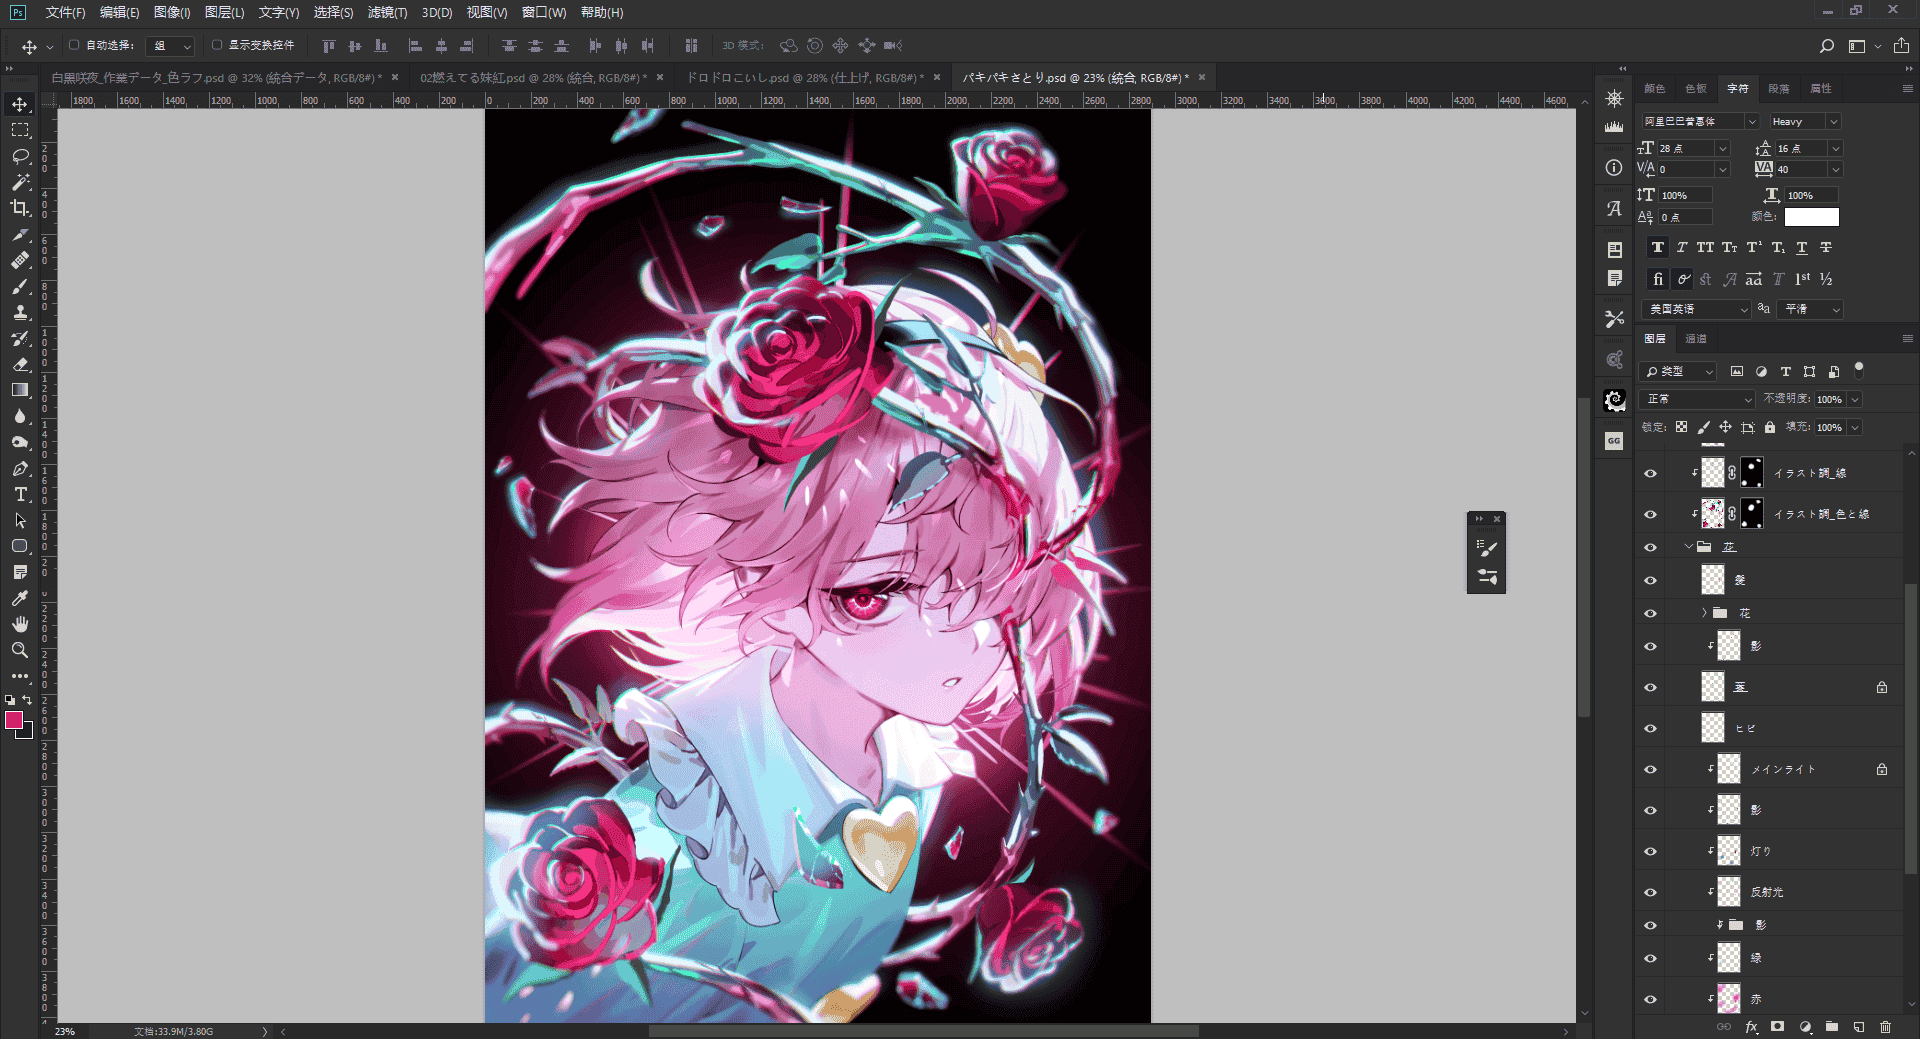Delete layer with trash icon
Screen dimensions: 1920x1039
(1886, 1027)
